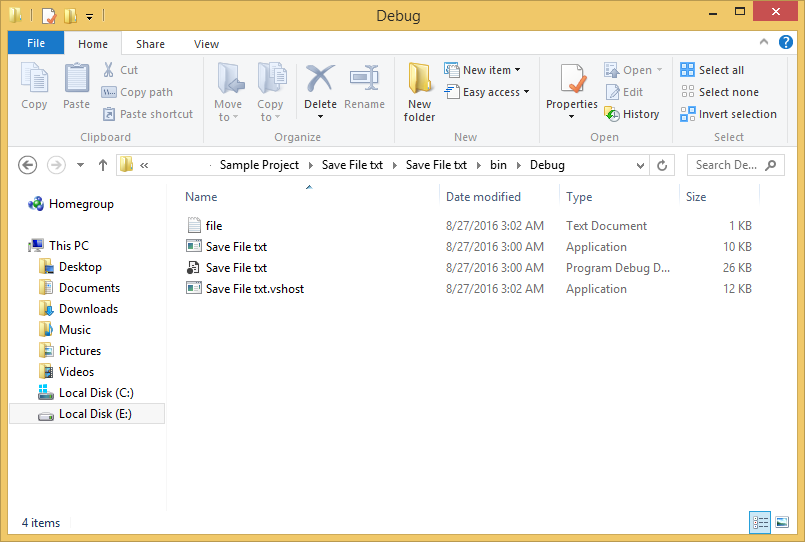The height and width of the screenshot is (542, 805).
Task: Sort by the Size column header
Action: tap(696, 197)
